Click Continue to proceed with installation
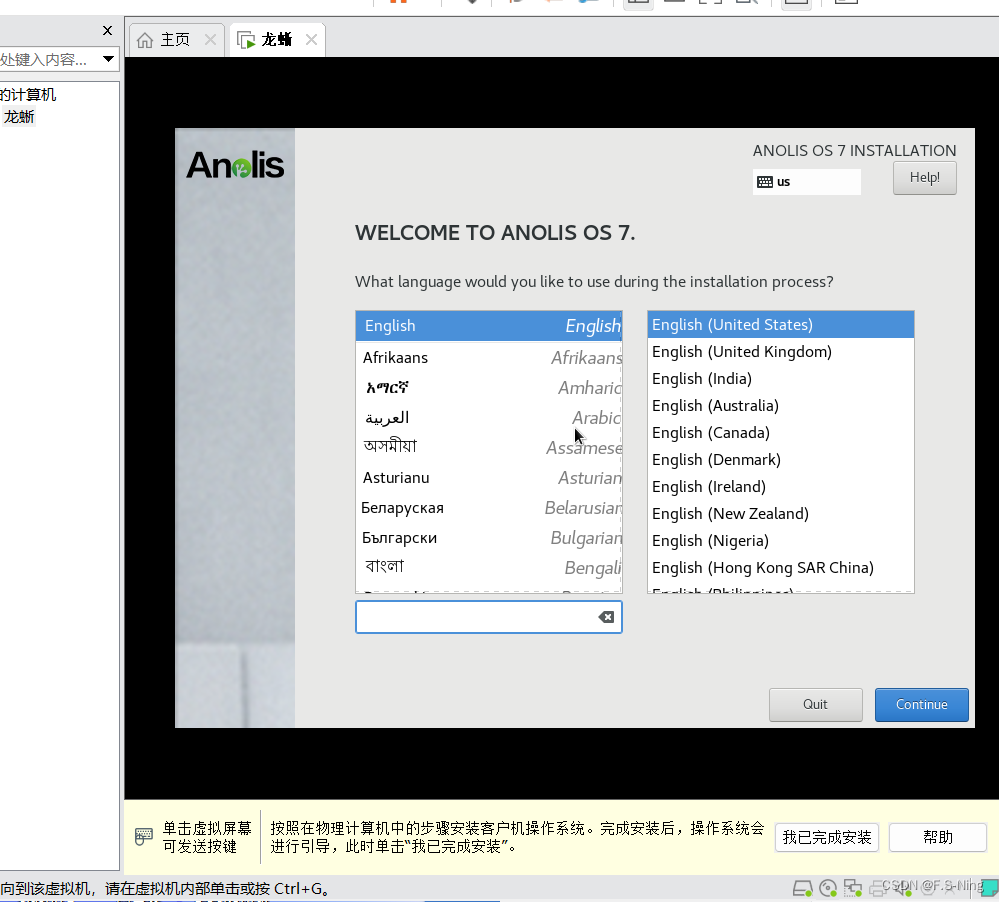Image resolution: width=999 pixels, height=902 pixels. (x=921, y=705)
